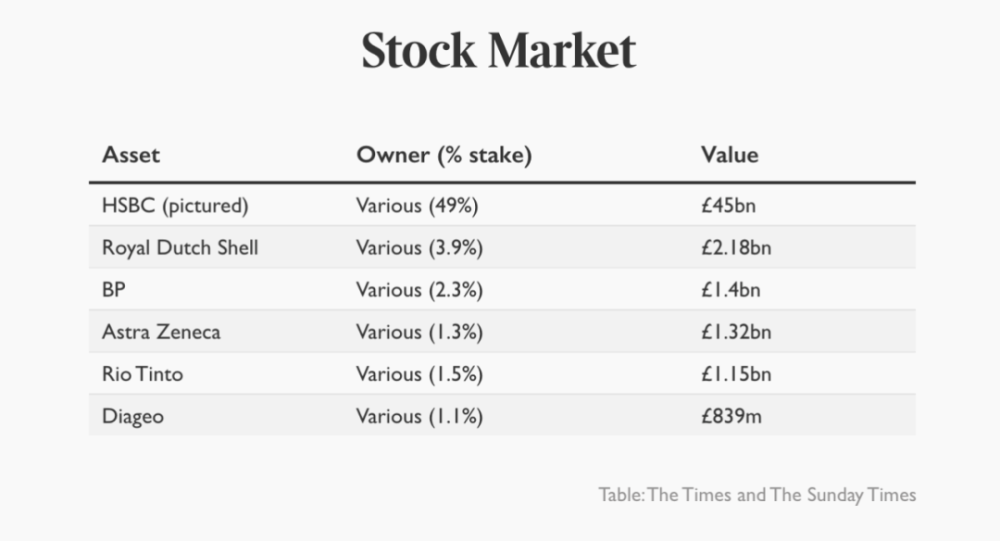Click the Various (1.1%) stake cell
The width and height of the screenshot is (1000, 541).
point(420,416)
